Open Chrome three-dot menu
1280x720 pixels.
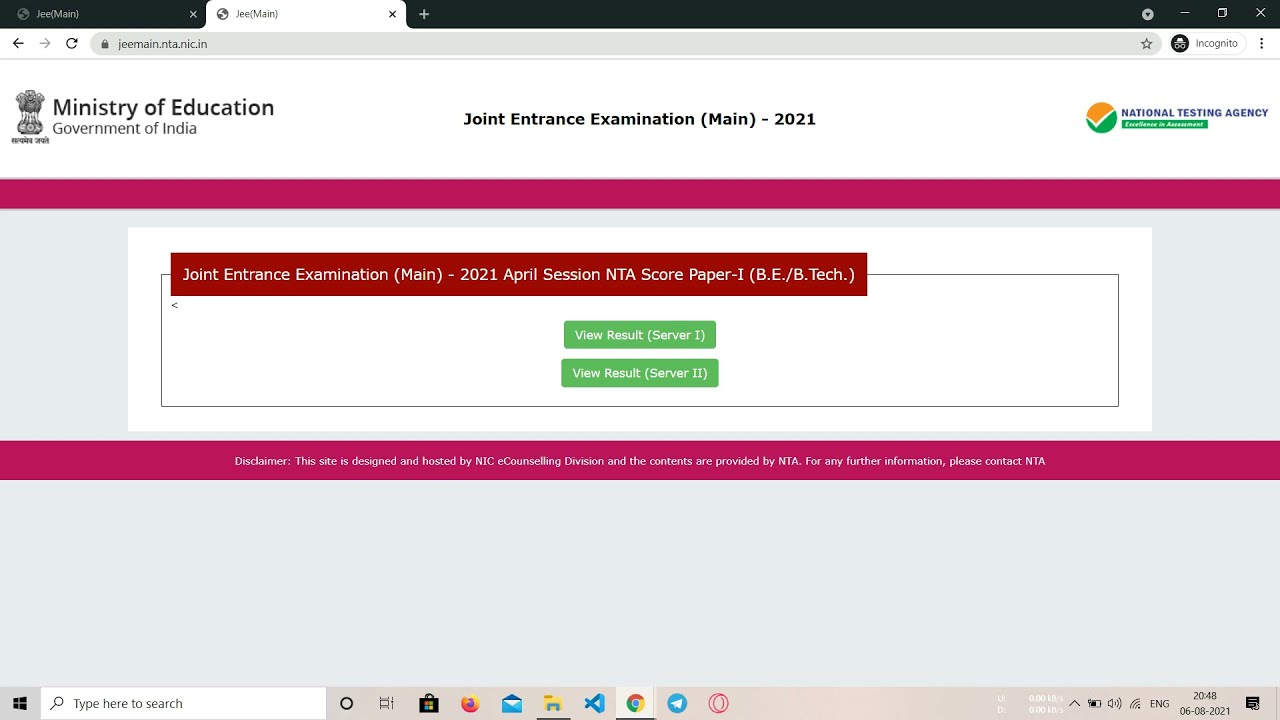(x=1262, y=43)
